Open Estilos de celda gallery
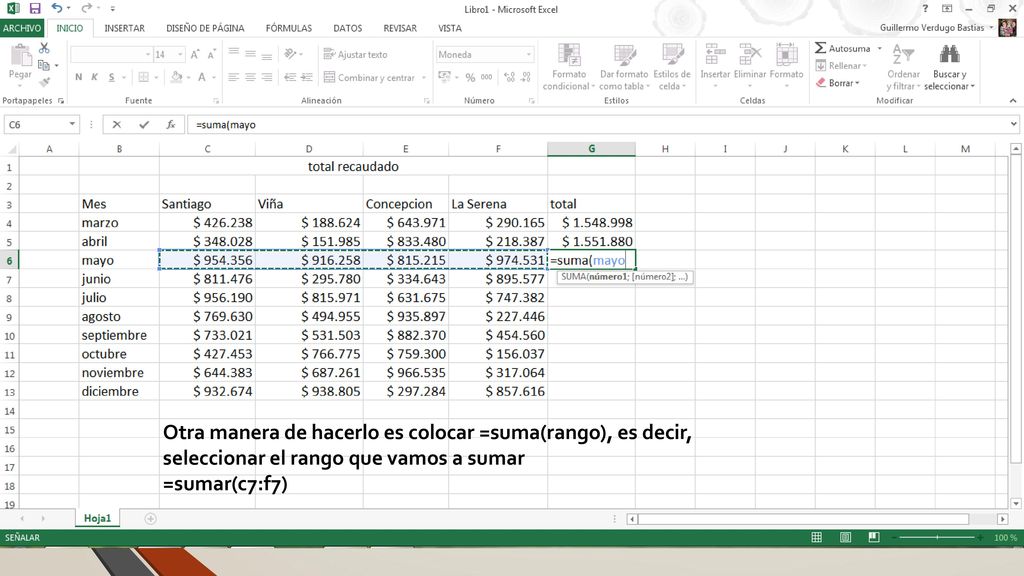Image resolution: width=1024 pixels, height=576 pixels. 671,67
